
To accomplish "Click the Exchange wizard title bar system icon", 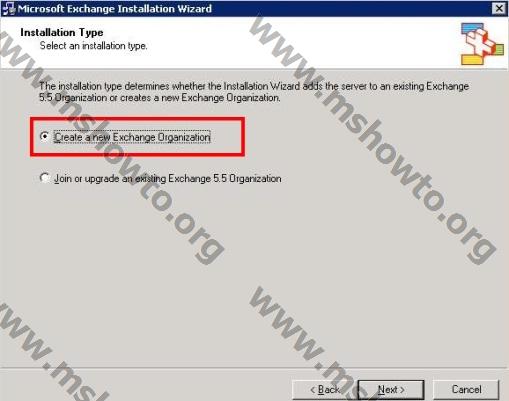I will pyautogui.click(x=9, y=8).
